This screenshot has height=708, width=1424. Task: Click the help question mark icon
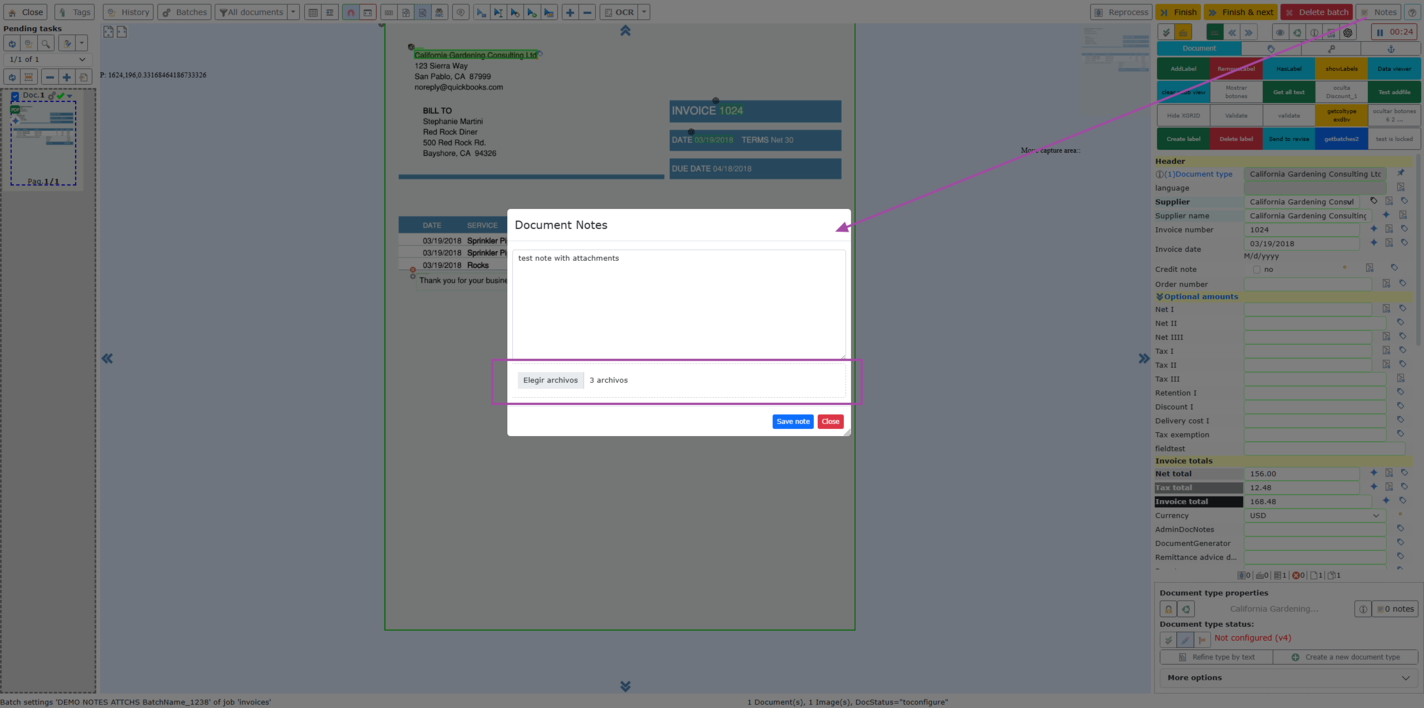tap(1314, 32)
